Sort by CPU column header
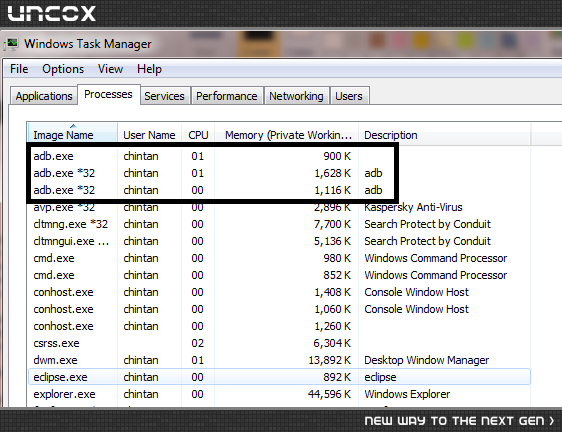The height and width of the screenshot is (432, 562). tap(198, 135)
